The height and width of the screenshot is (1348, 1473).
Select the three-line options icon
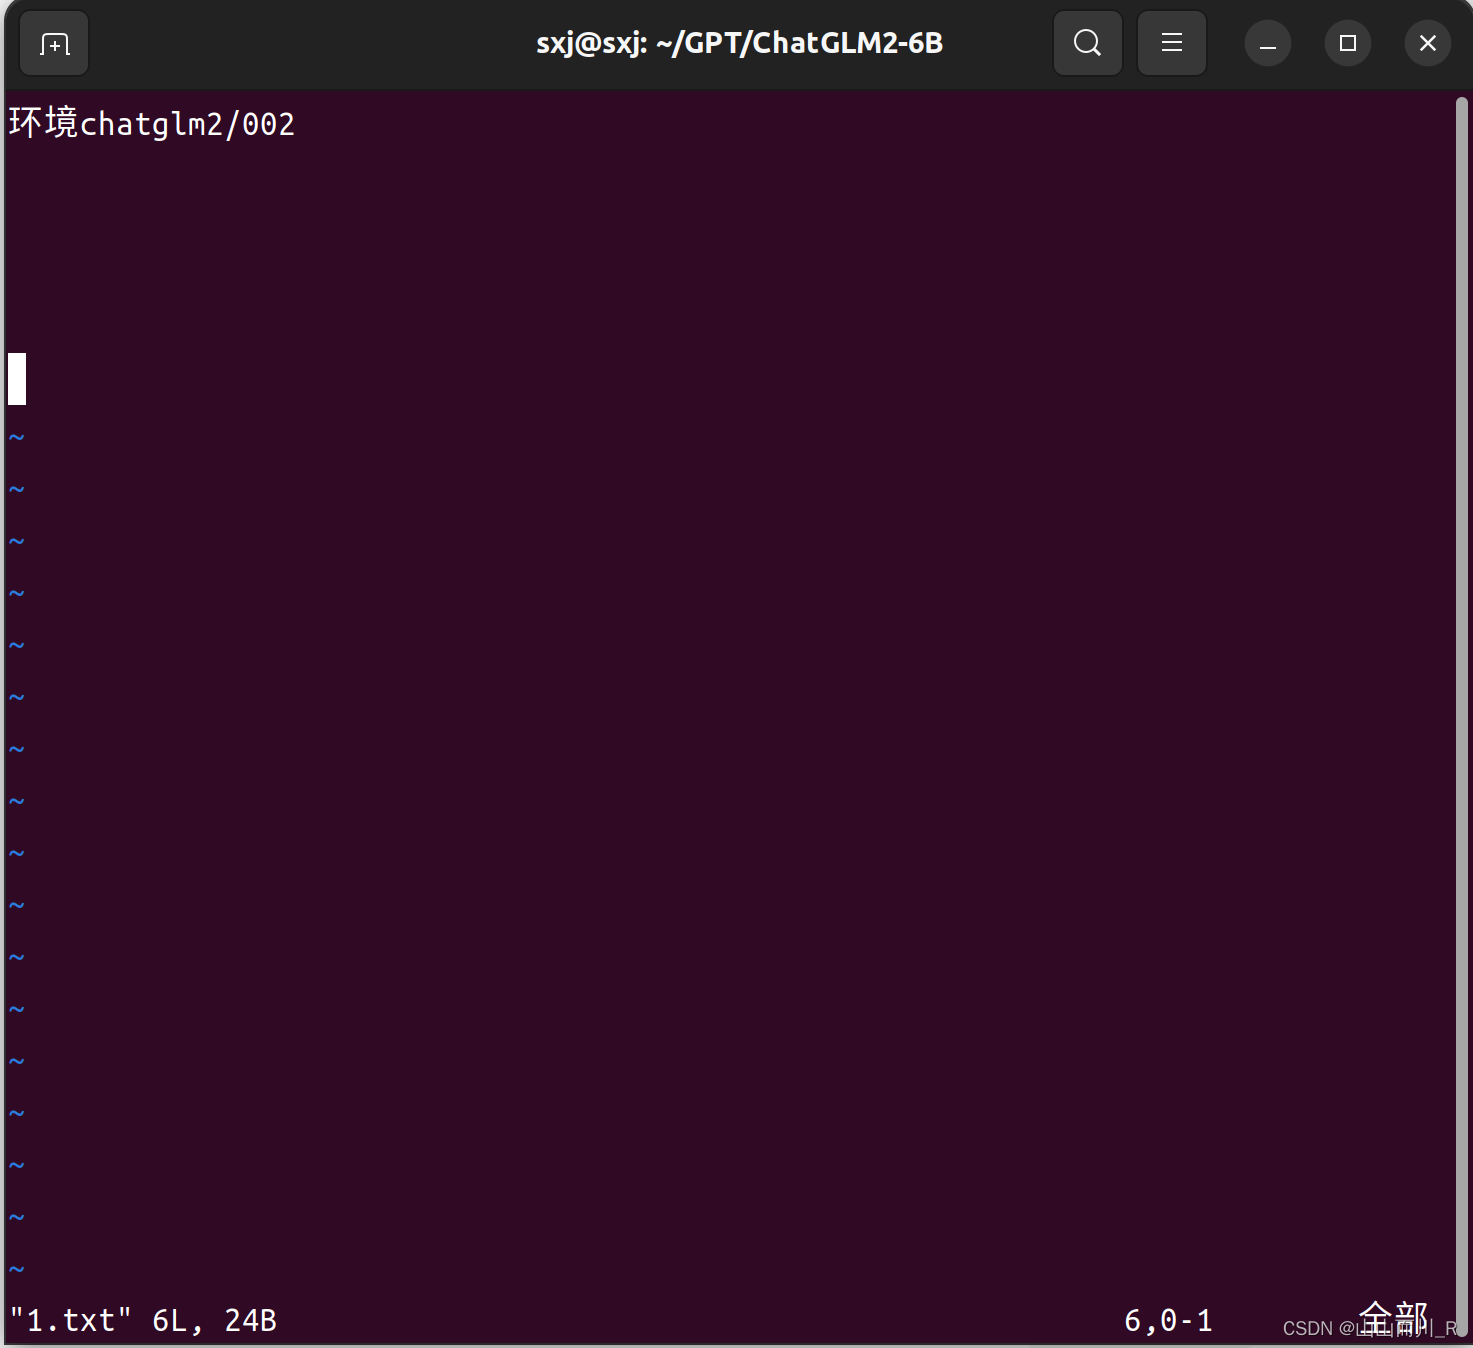(x=1171, y=43)
